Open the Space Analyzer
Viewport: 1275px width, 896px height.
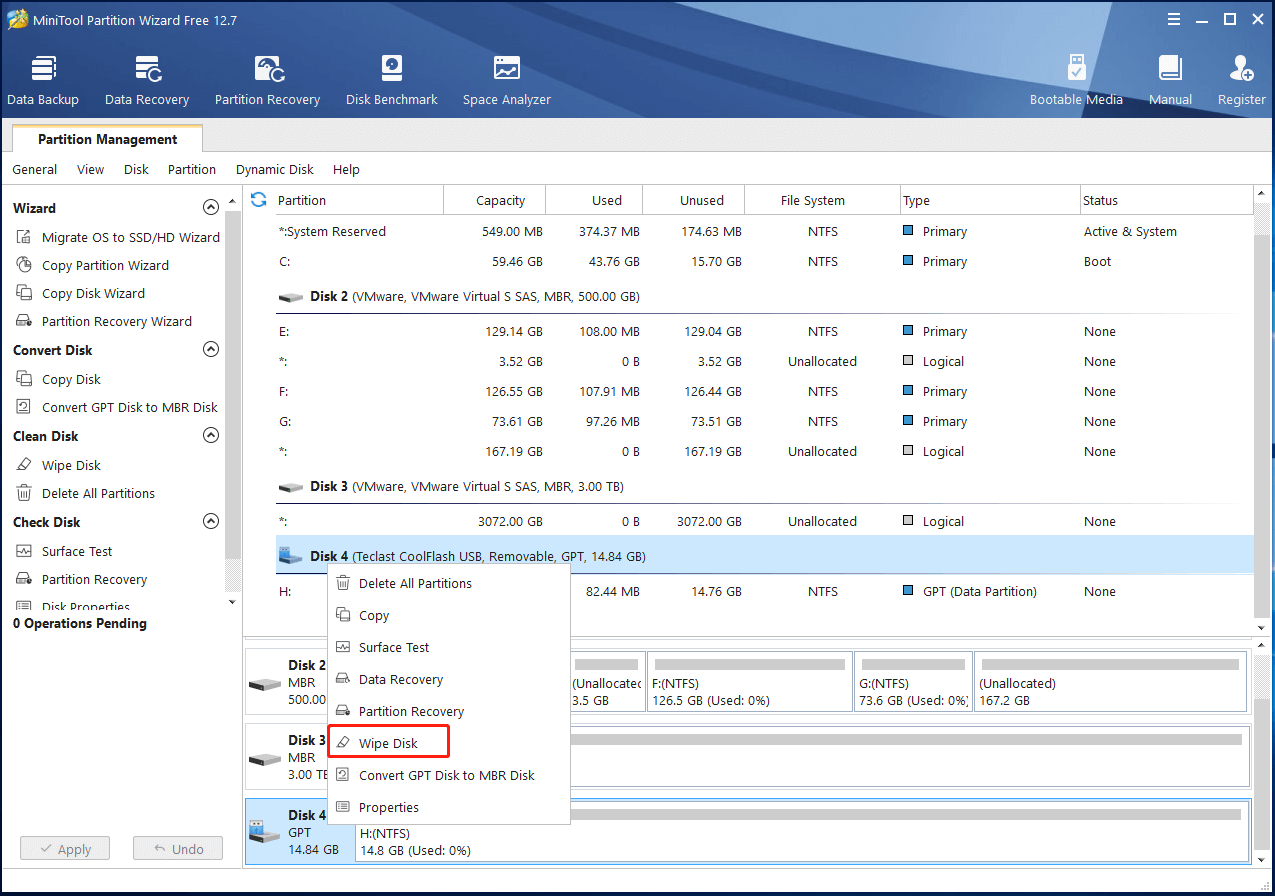point(507,80)
